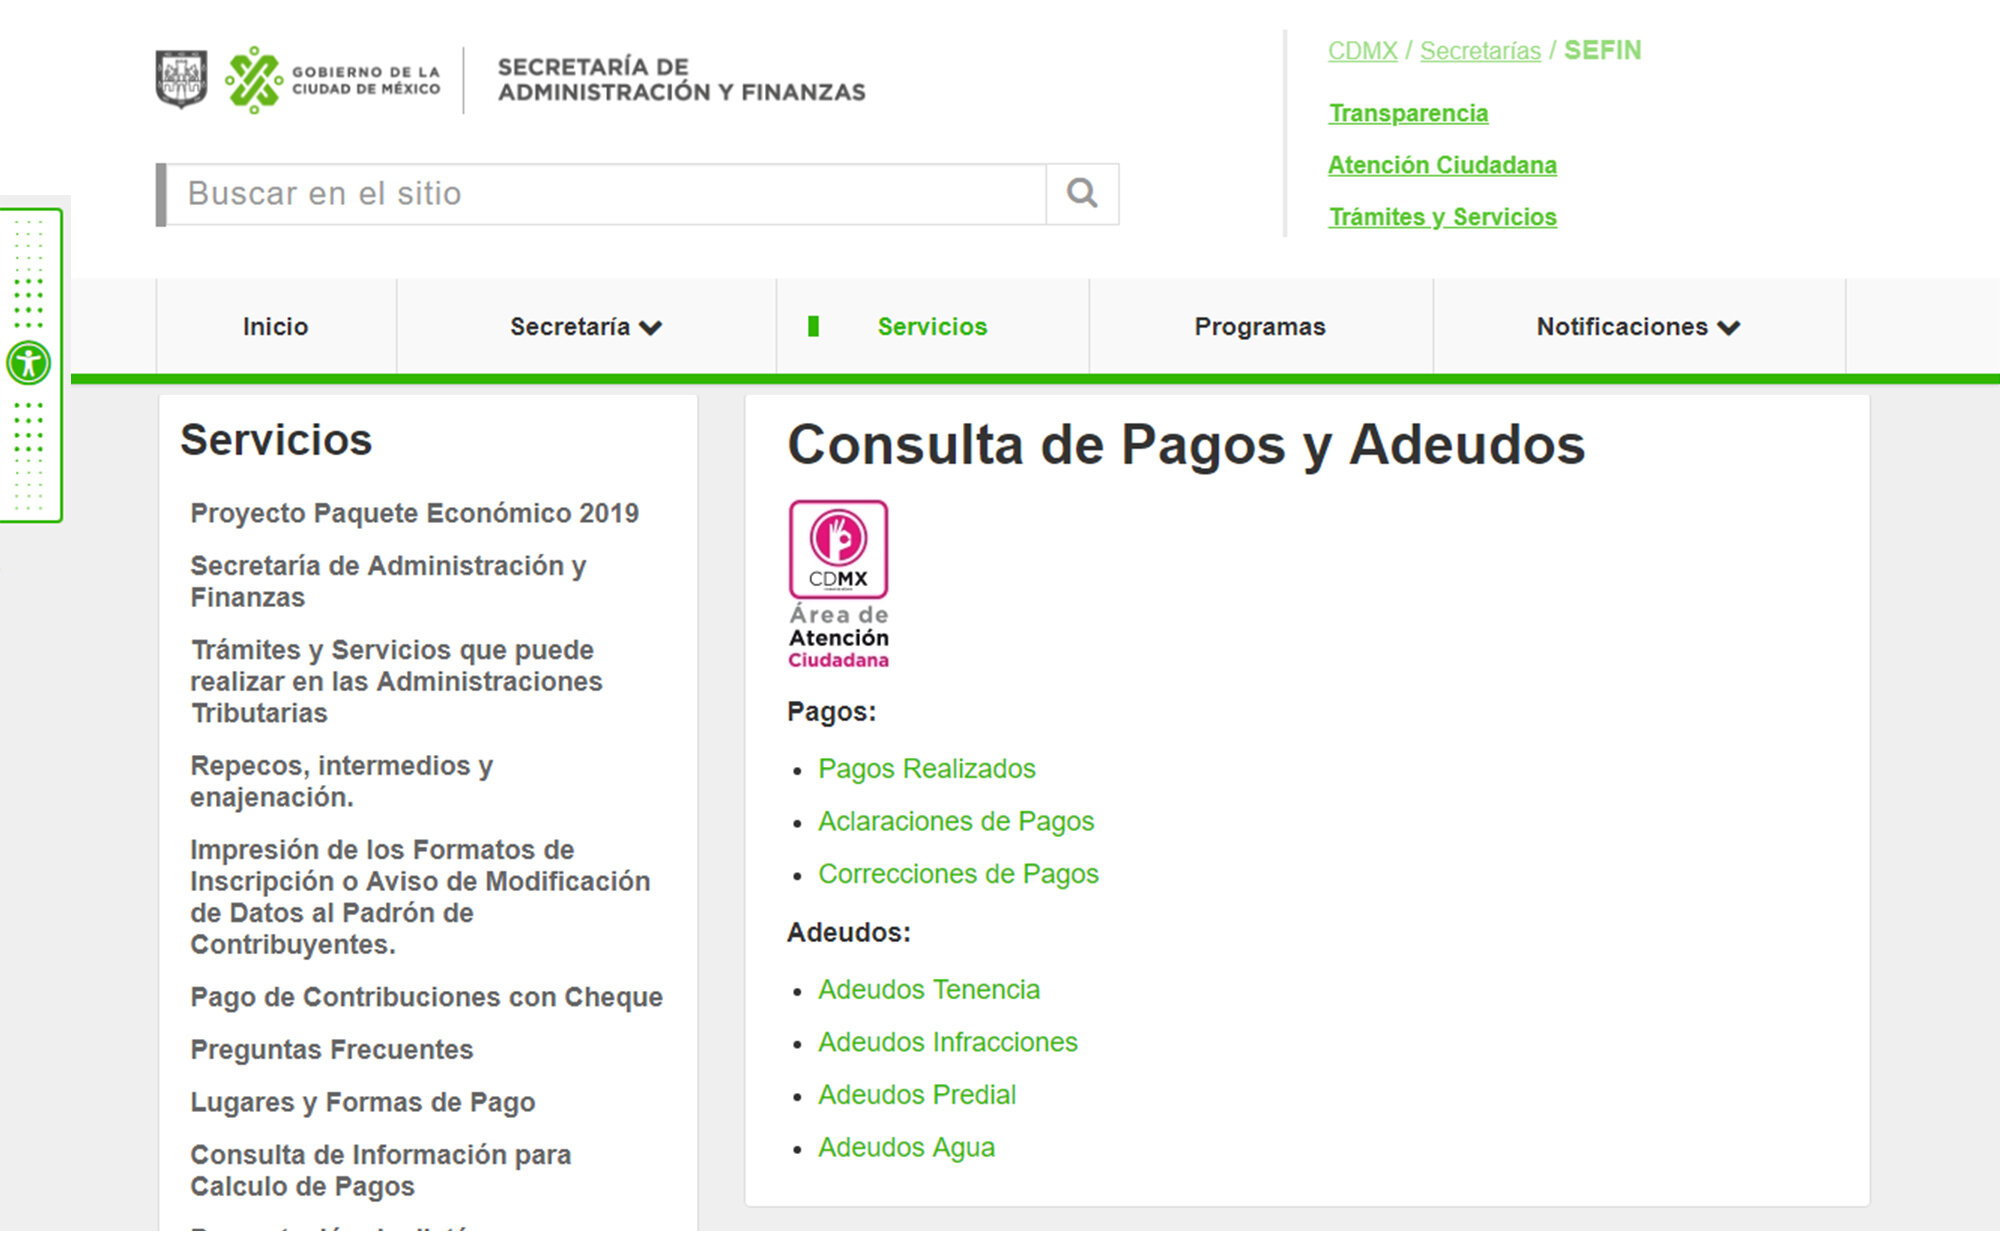
Task: Open the Atención Ciudadana header link
Action: click(x=1441, y=166)
